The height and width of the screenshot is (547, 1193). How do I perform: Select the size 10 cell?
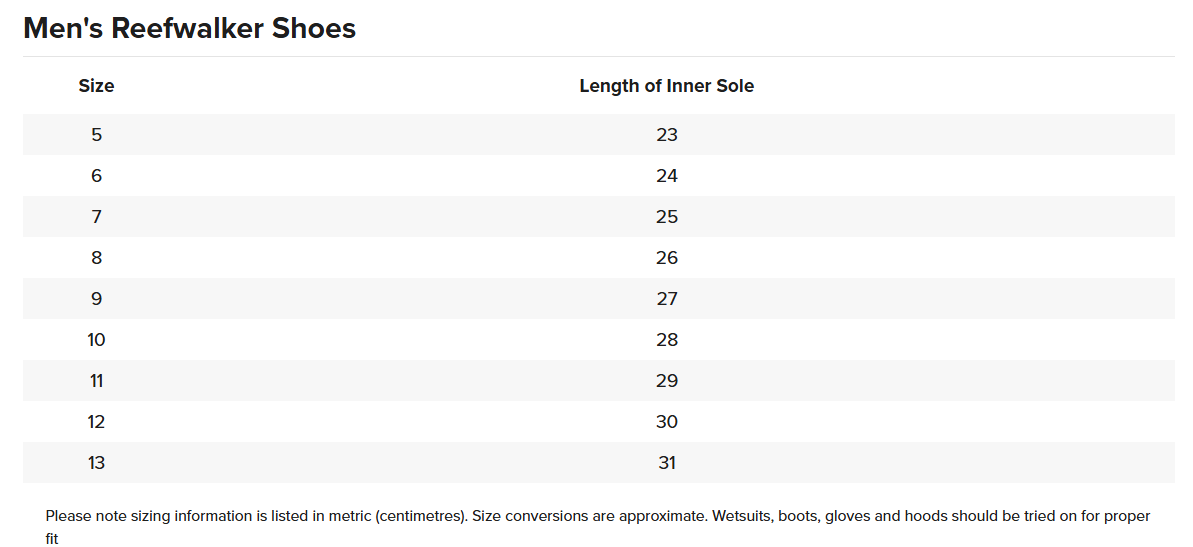pos(96,340)
